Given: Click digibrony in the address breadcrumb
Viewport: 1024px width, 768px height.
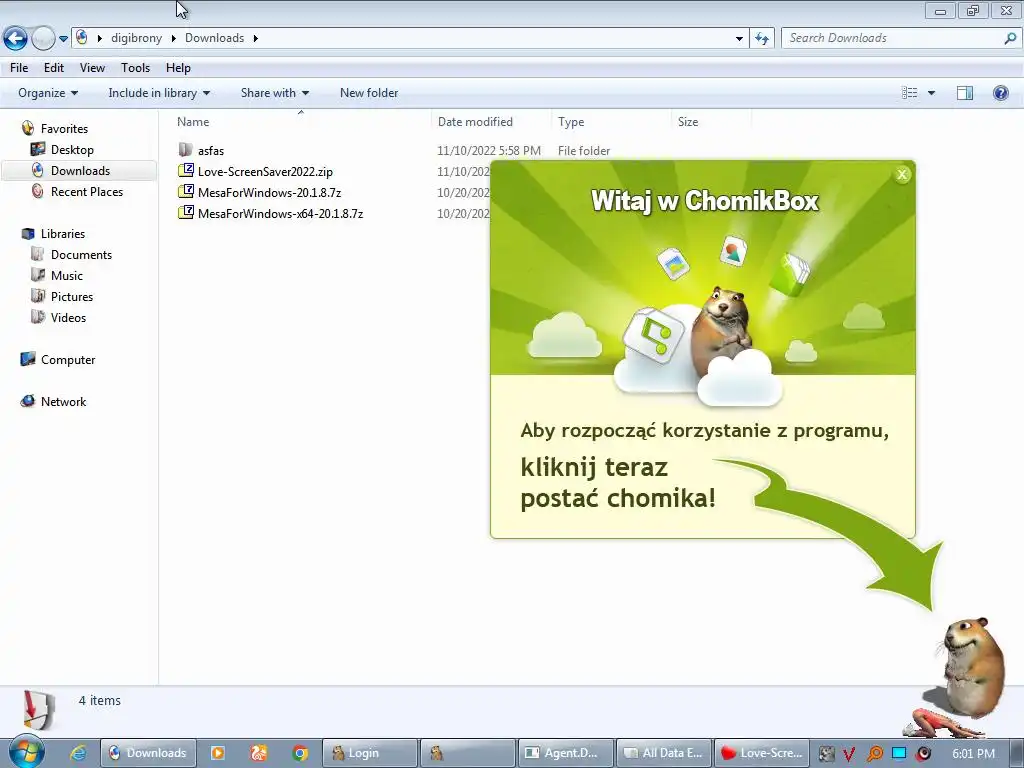Looking at the screenshot, I should 136,38.
